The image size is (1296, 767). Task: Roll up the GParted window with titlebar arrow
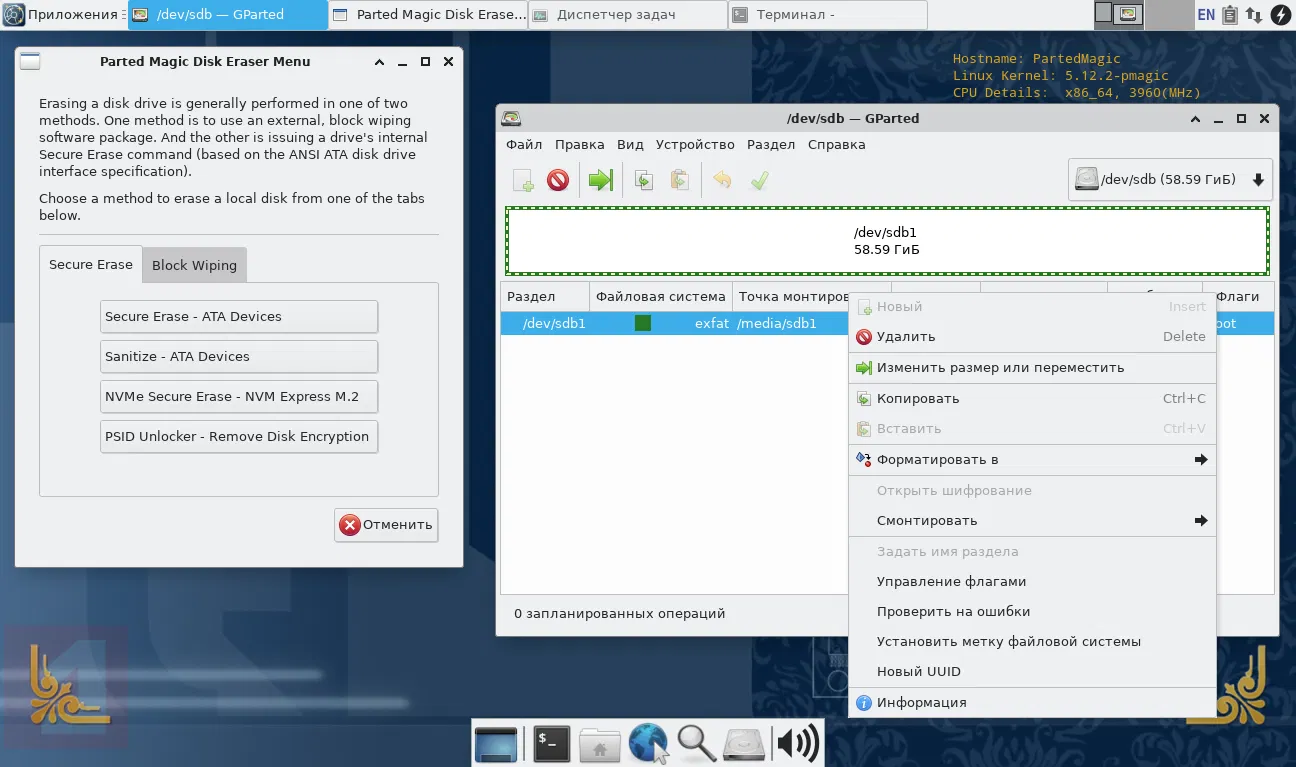pyautogui.click(x=1195, y=118)
